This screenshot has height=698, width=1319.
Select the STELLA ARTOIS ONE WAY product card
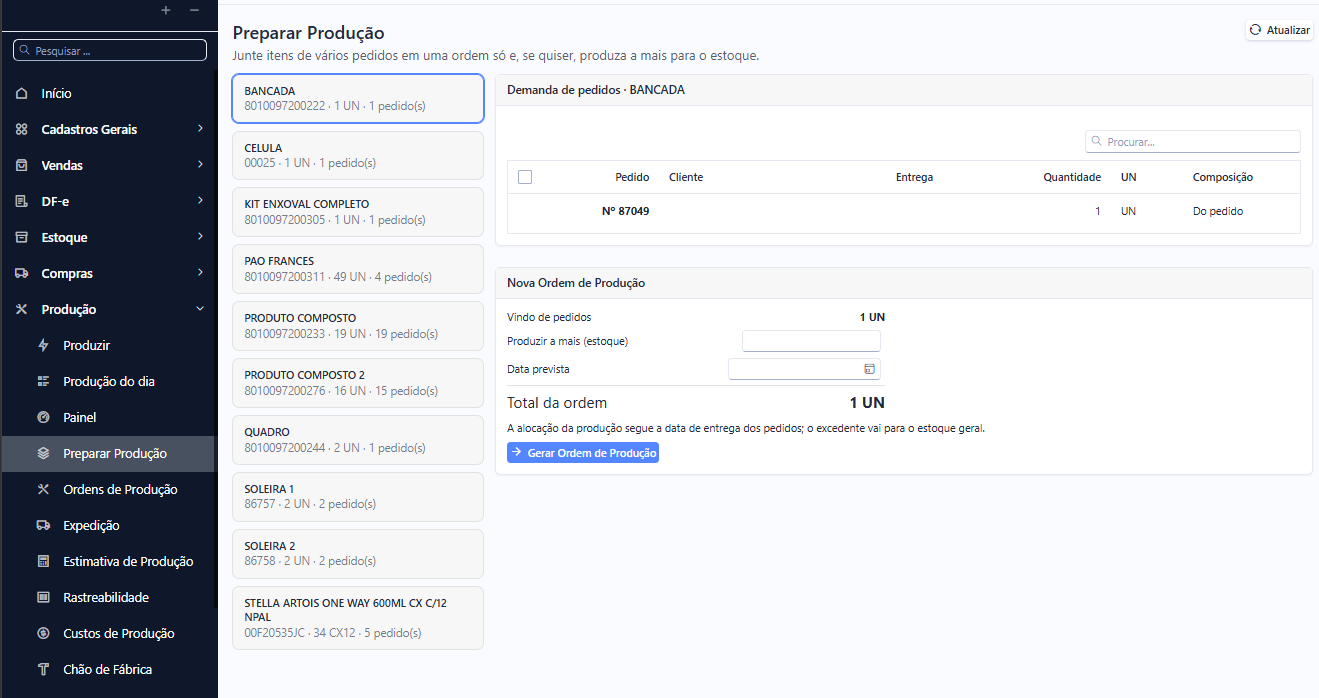pos(358,618)
